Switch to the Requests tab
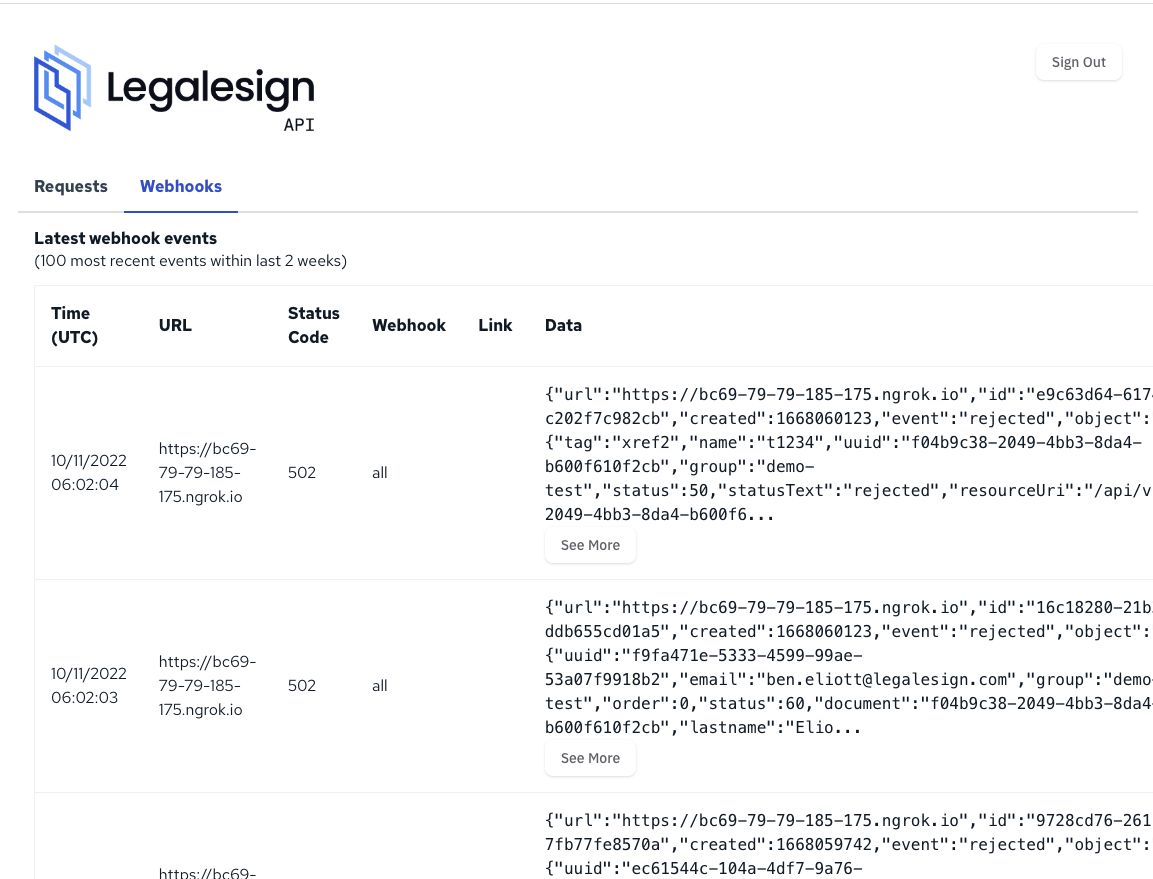Image resolution: width=1153 pixels, height=879 pixels. [x=70, y=186]
